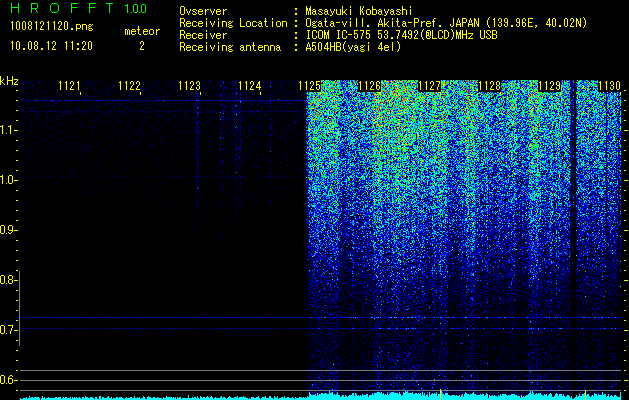Click time marker 1124

coord(250,86)
